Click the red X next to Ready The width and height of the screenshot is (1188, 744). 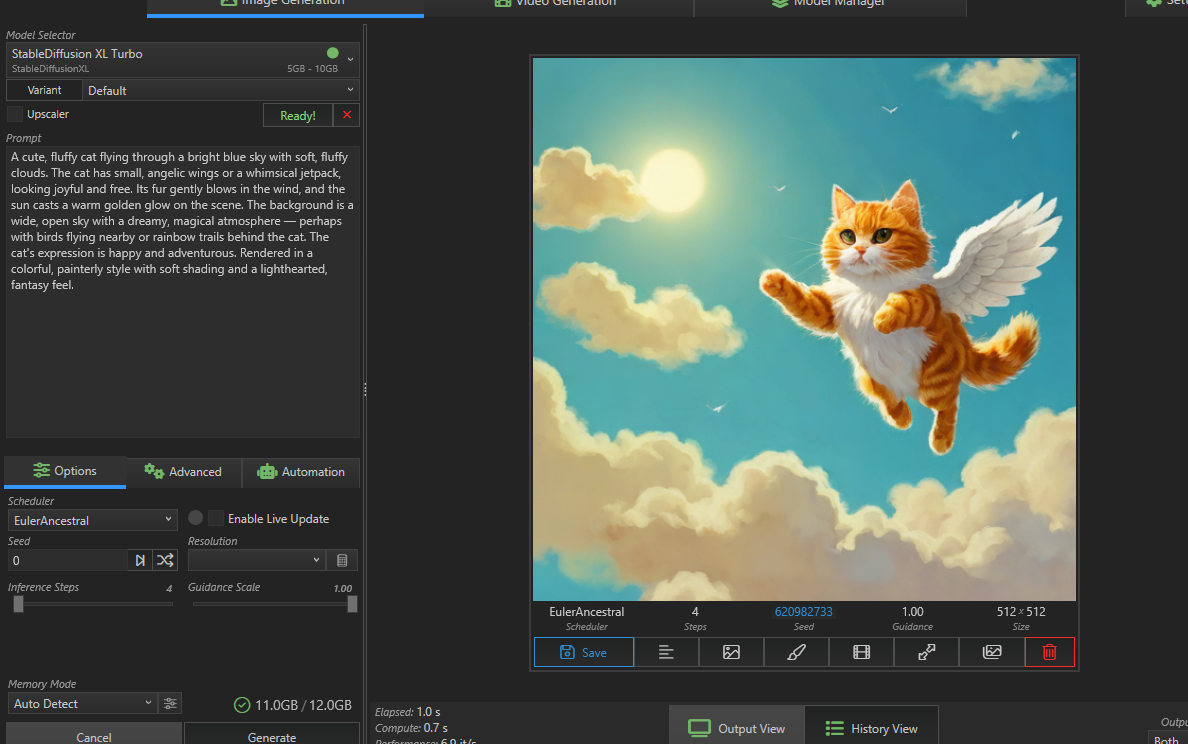[347, 115]
